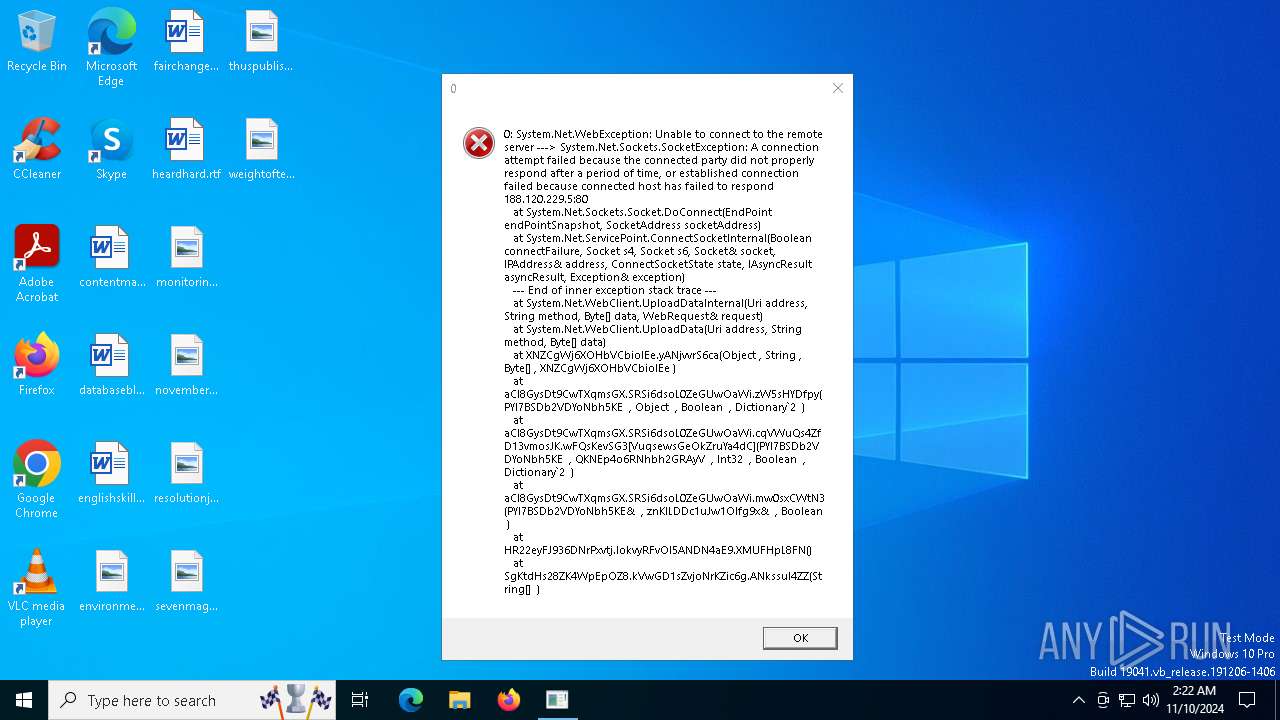The height and width of the screenshot is (720, 1280).
Task: Click the Meet Now tray icon
Action: (x=1103, y=700)
